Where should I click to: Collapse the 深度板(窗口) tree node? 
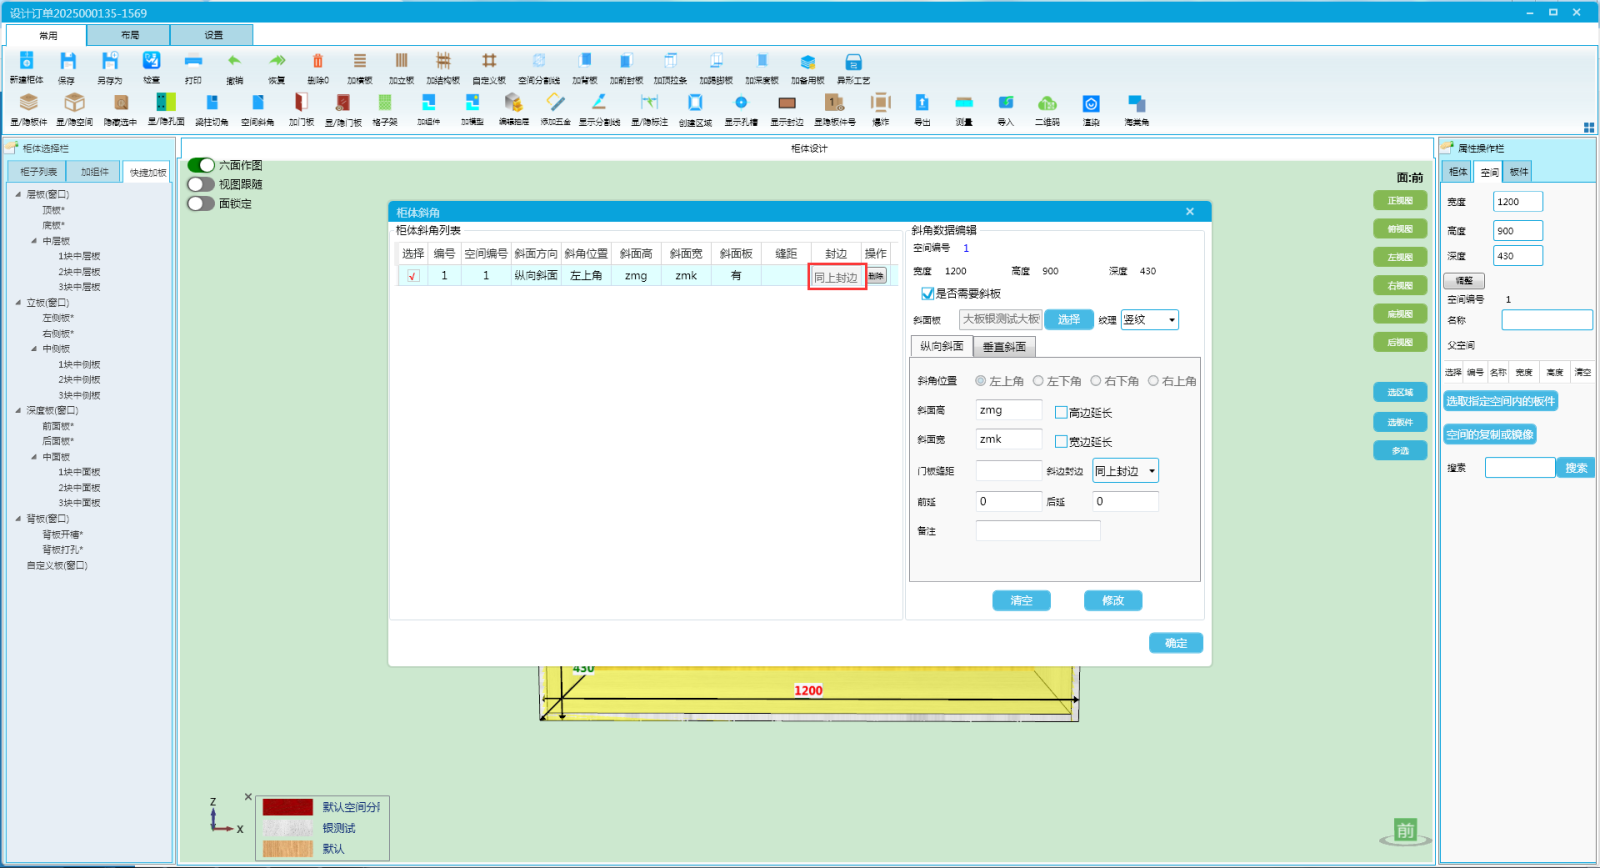click(18, 410)
